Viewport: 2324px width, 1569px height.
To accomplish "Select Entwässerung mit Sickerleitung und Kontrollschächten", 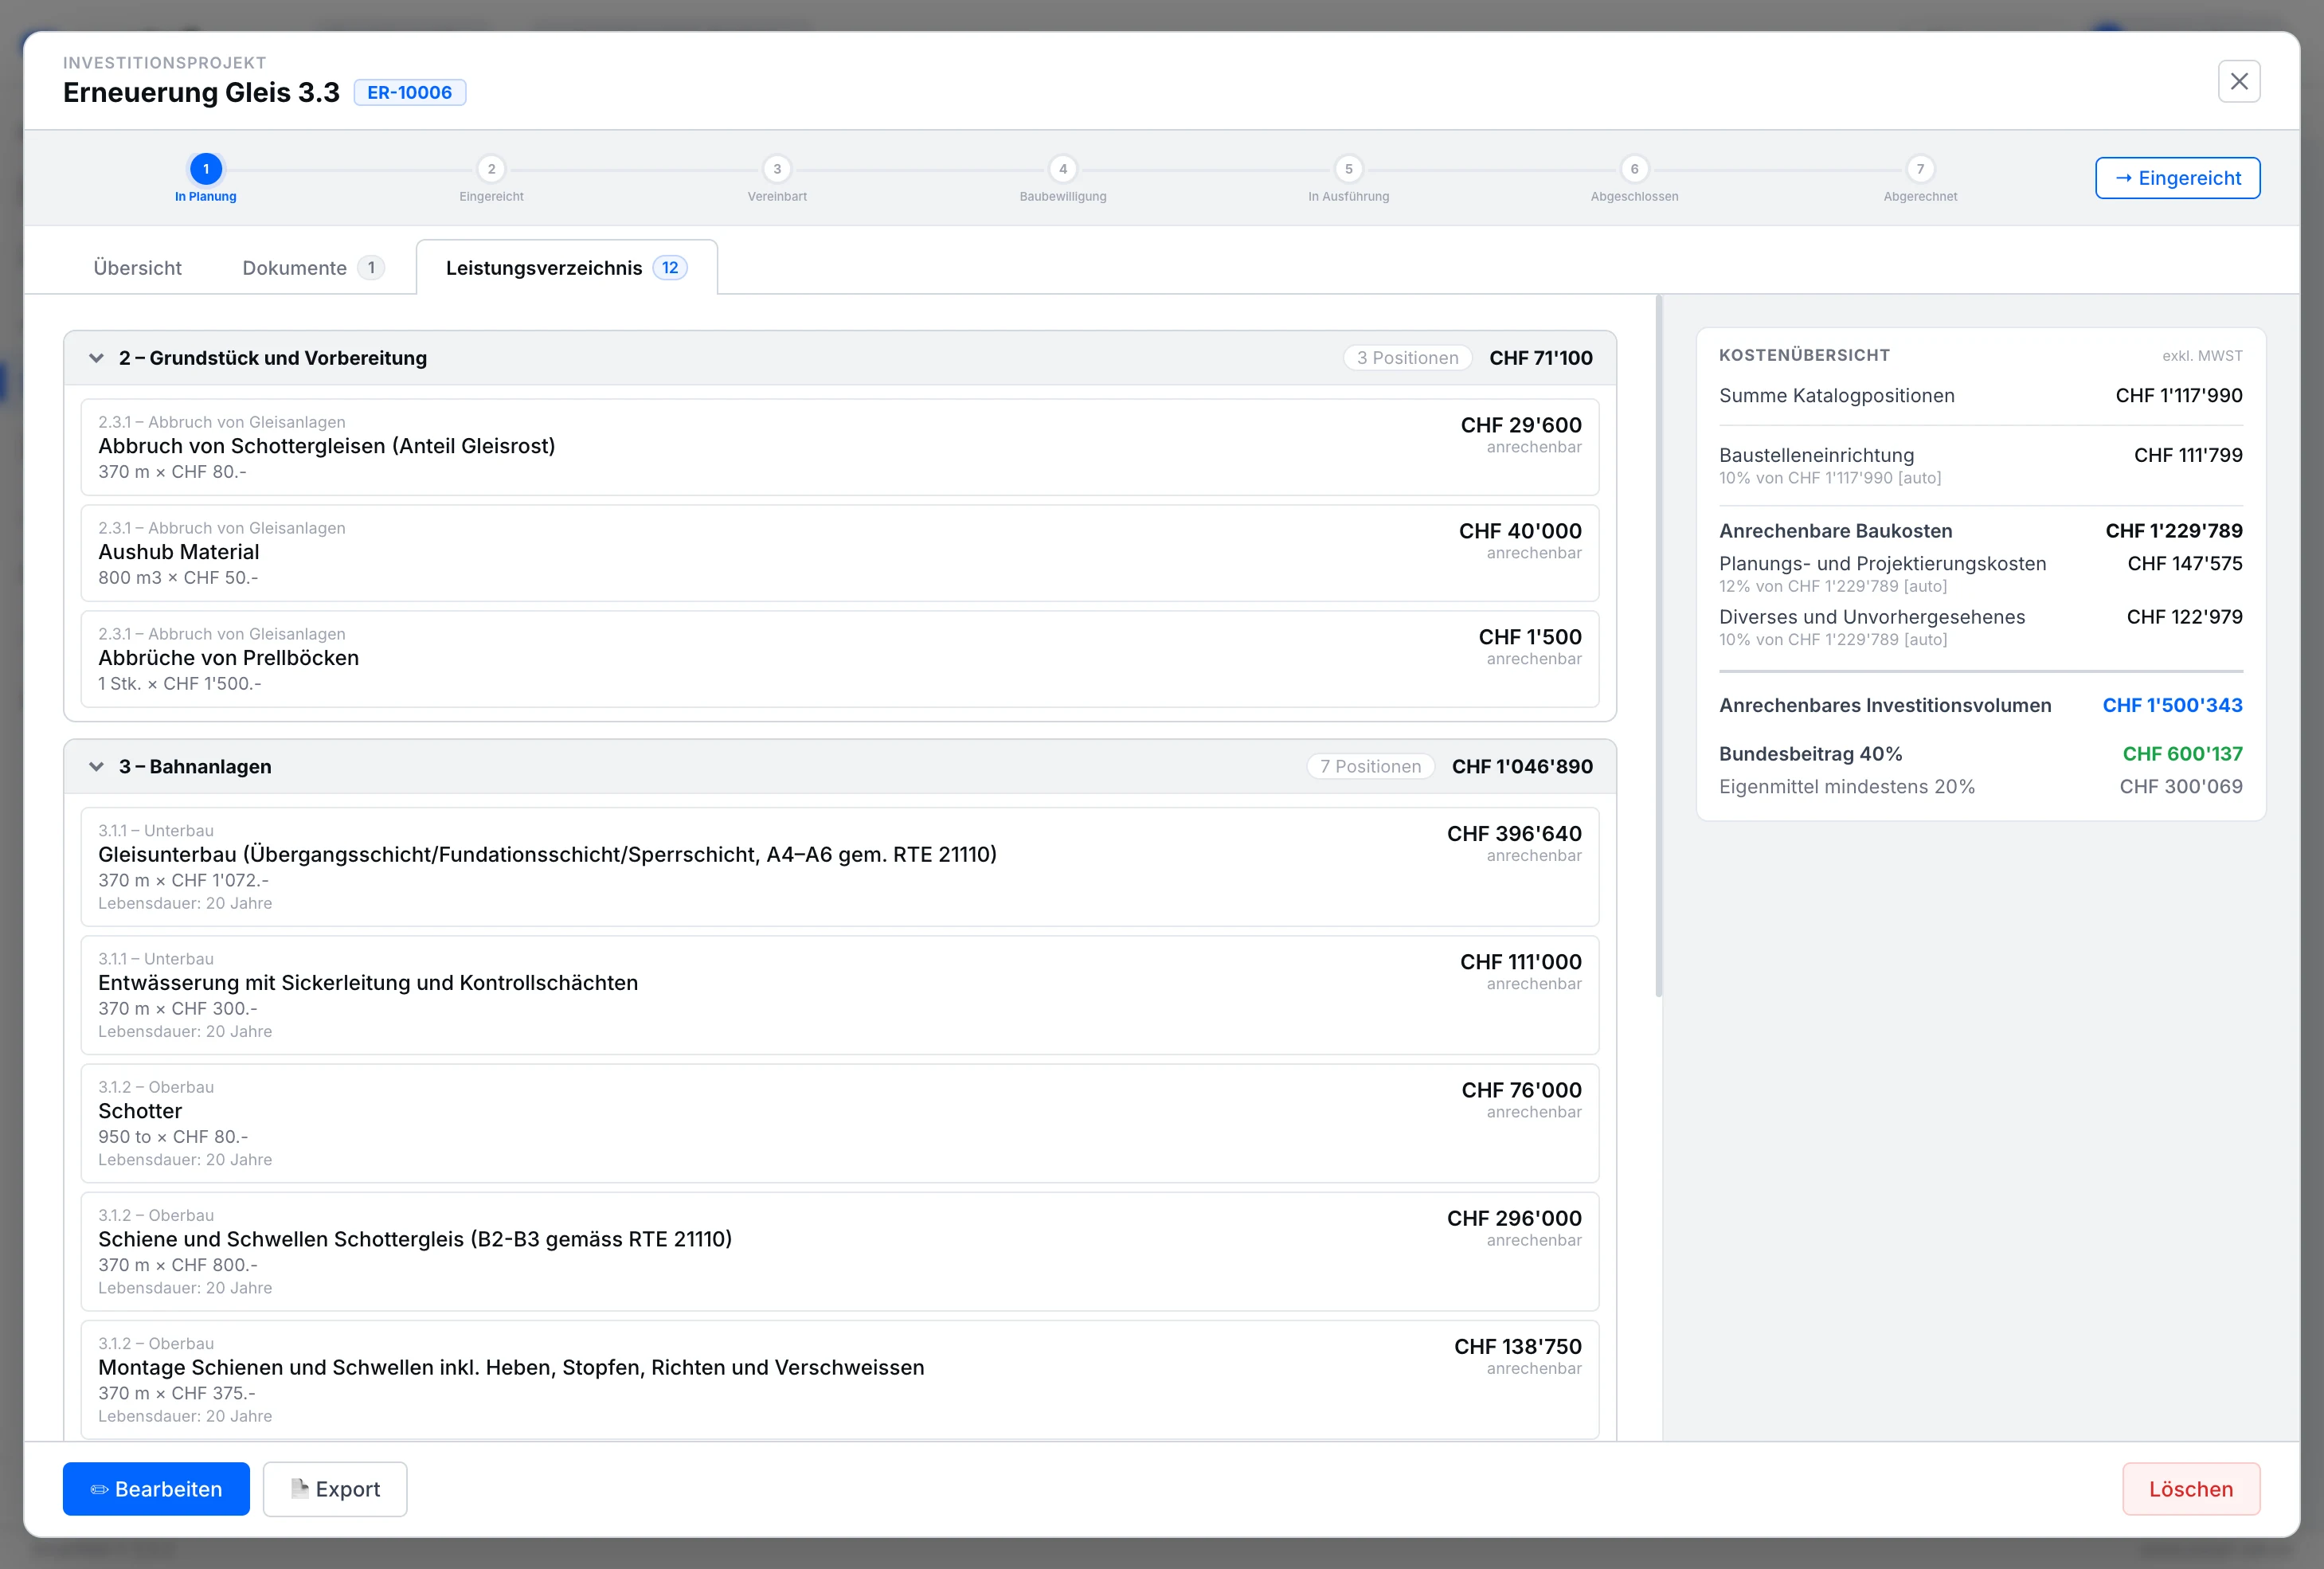I will [x=840, y=994].
